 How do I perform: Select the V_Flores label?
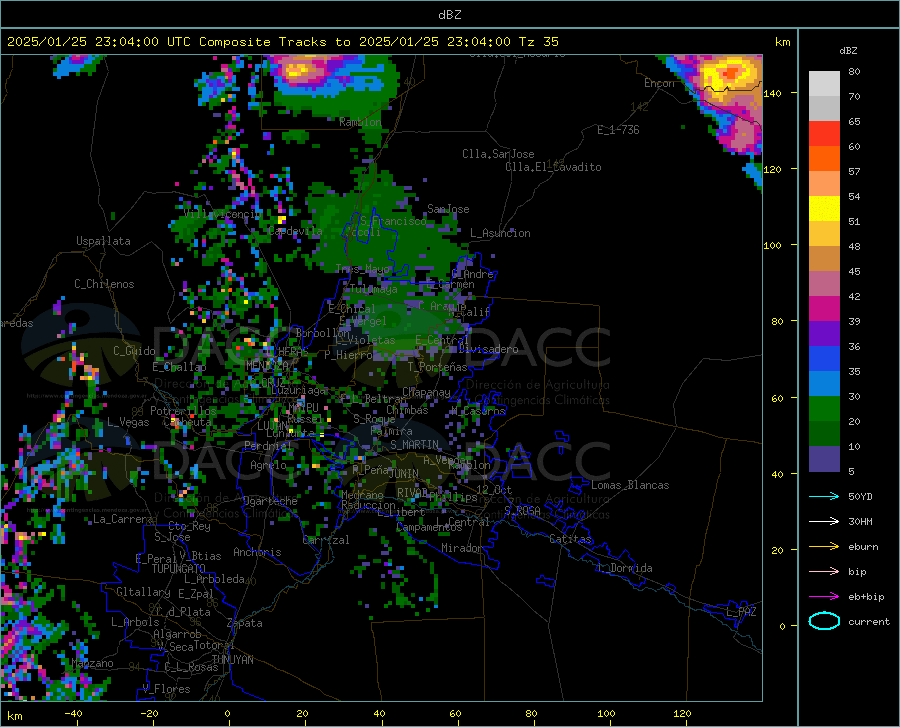click(166, 689)
